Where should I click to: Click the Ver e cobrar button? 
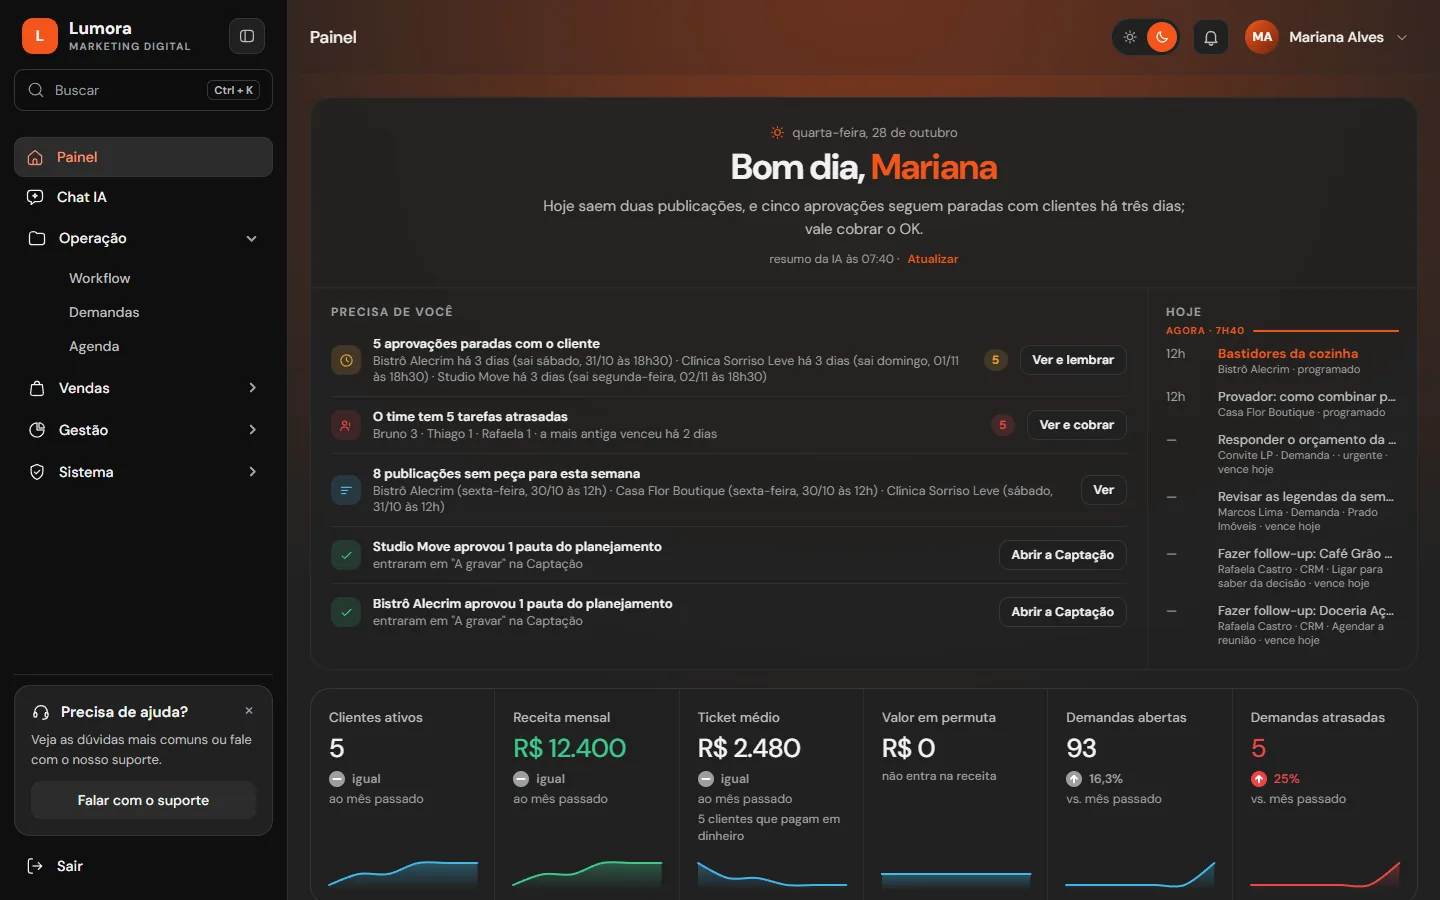(x=1077, y=425)
